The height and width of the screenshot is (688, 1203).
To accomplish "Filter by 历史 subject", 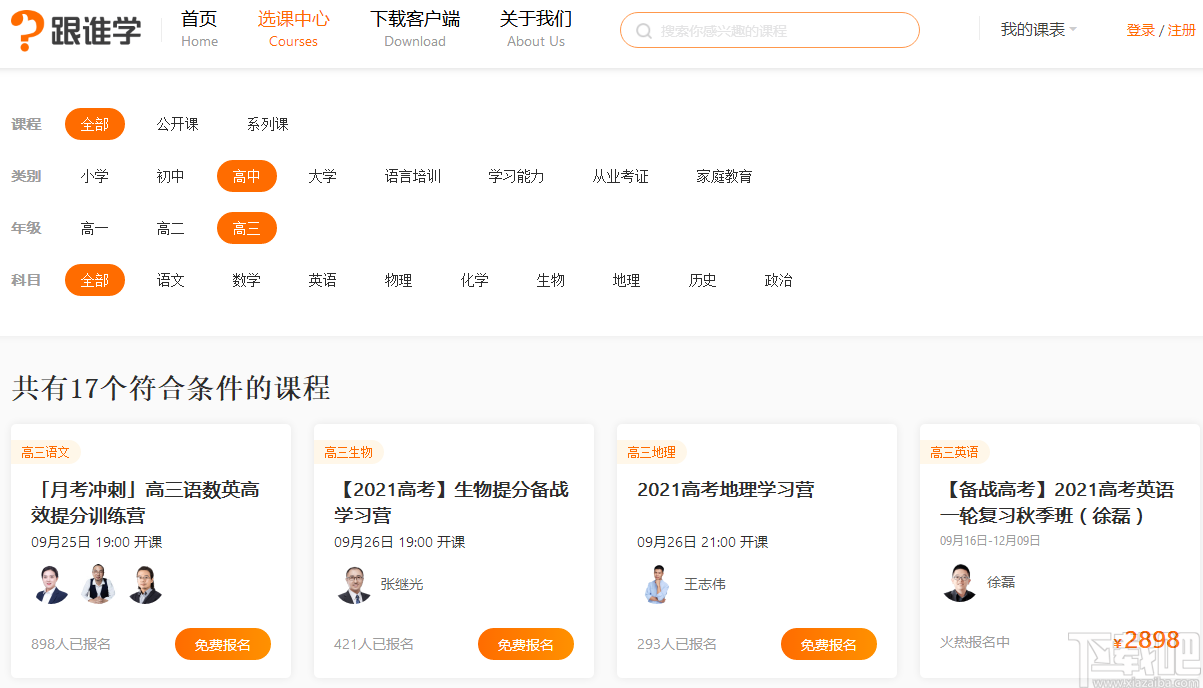I will 703,280.
